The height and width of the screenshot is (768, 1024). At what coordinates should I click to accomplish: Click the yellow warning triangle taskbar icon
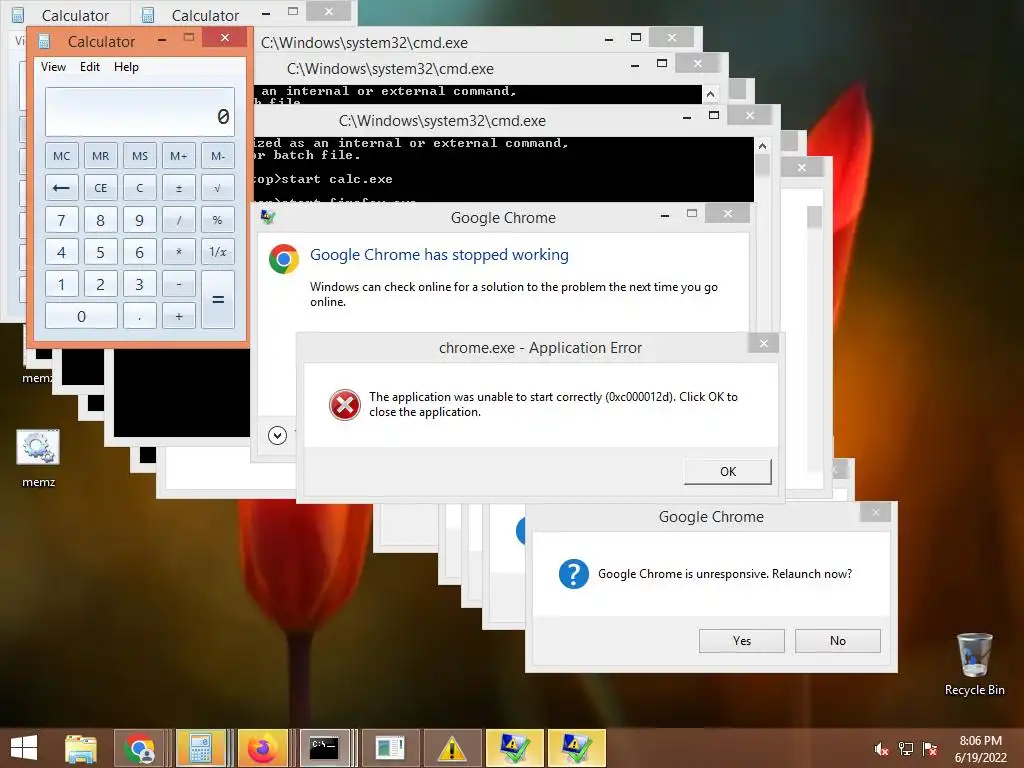click(452, 748)
